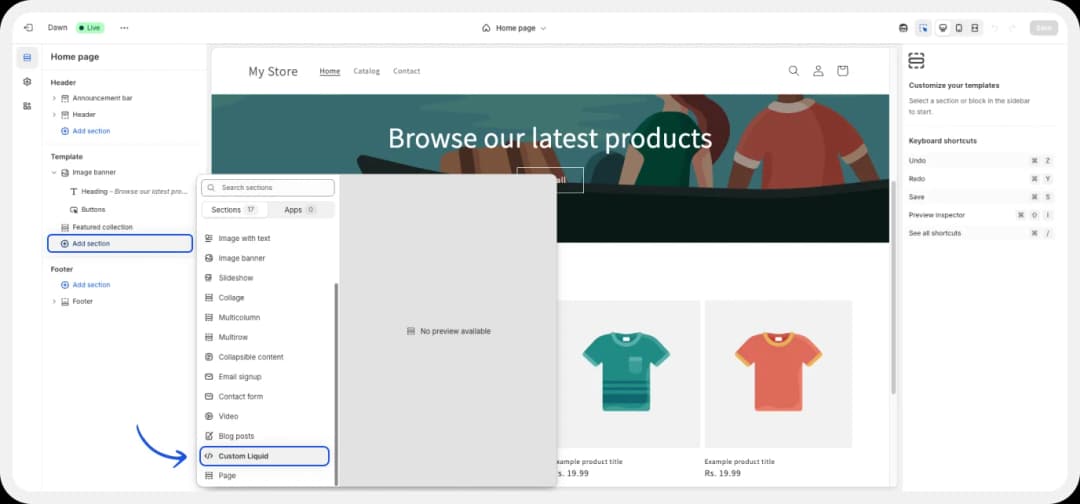Choose Custom Liquid section
This screenshot has width=1080, height=504.
[264, 456]
